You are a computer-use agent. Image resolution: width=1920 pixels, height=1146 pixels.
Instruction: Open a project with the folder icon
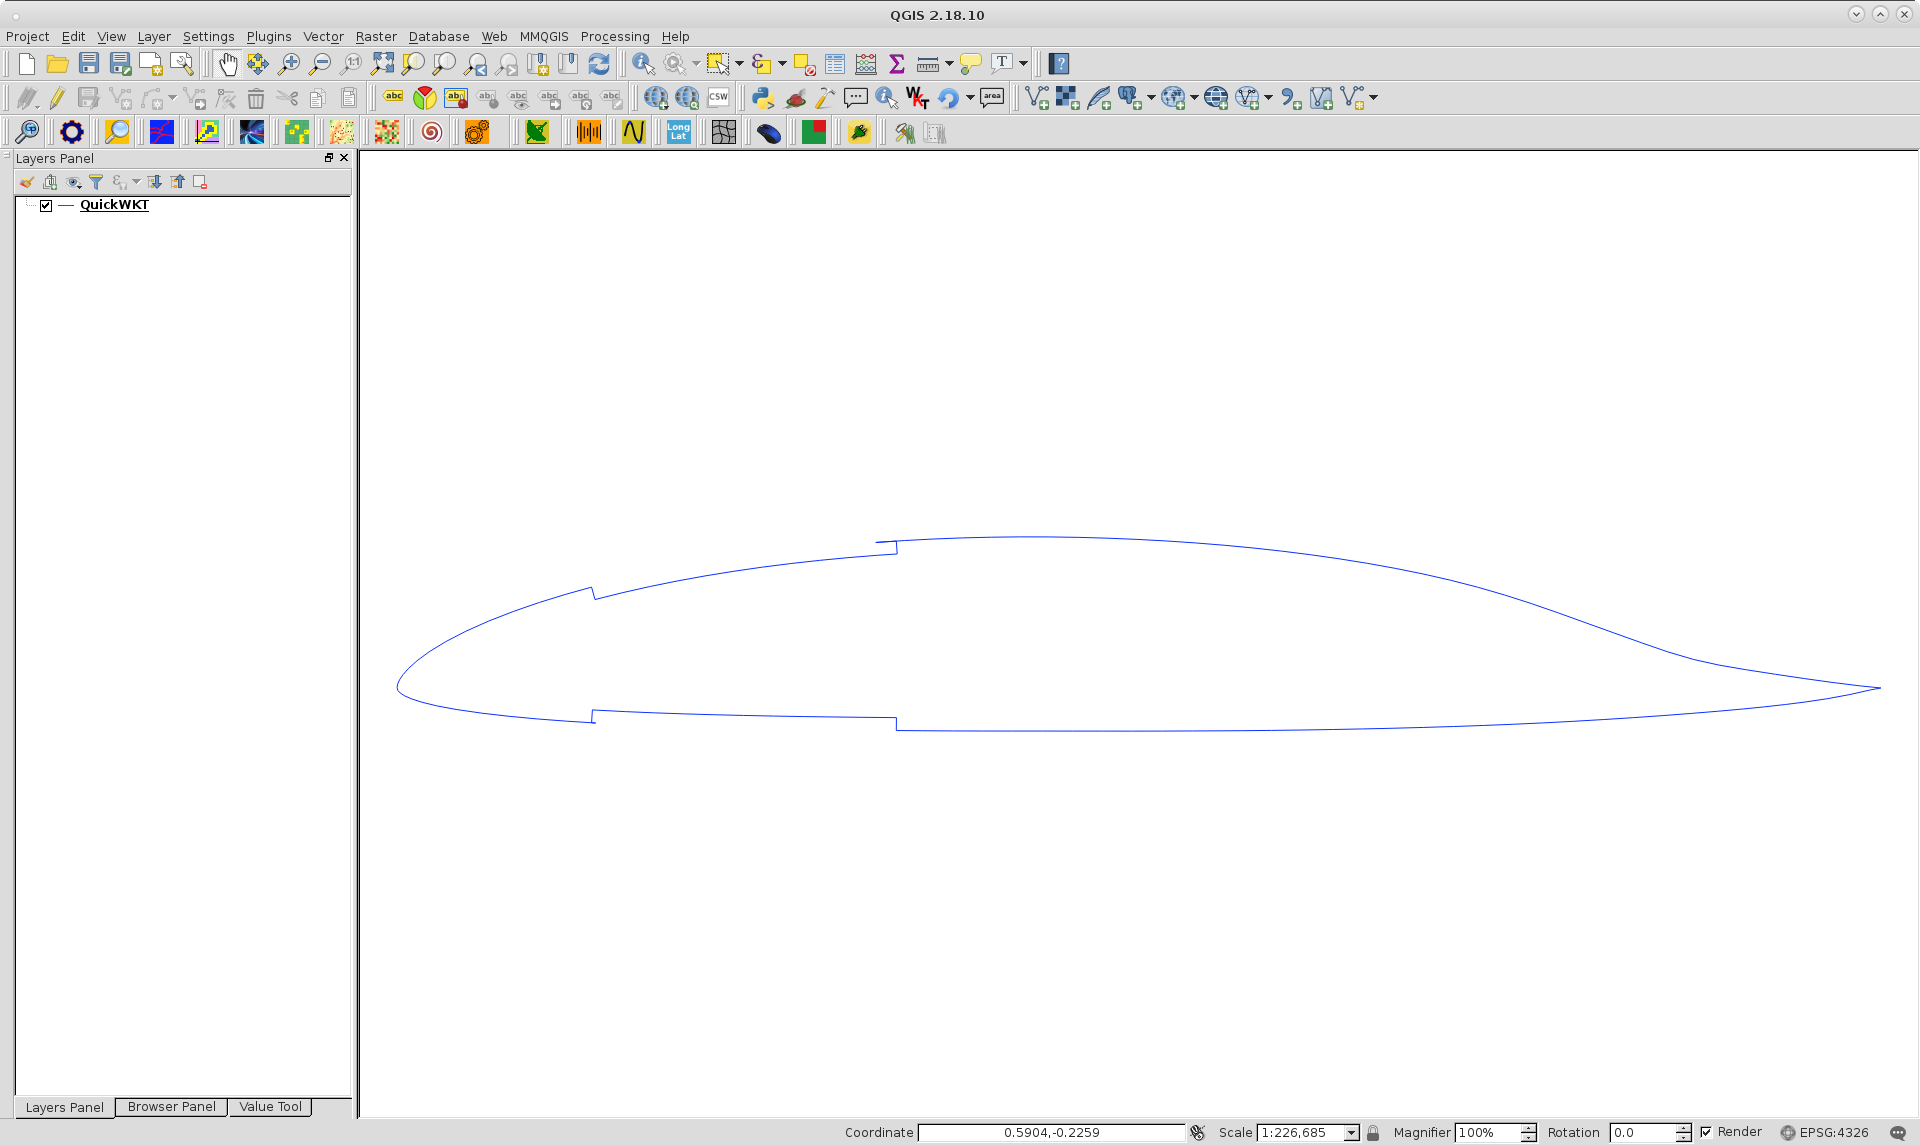(x=58, y=64)
